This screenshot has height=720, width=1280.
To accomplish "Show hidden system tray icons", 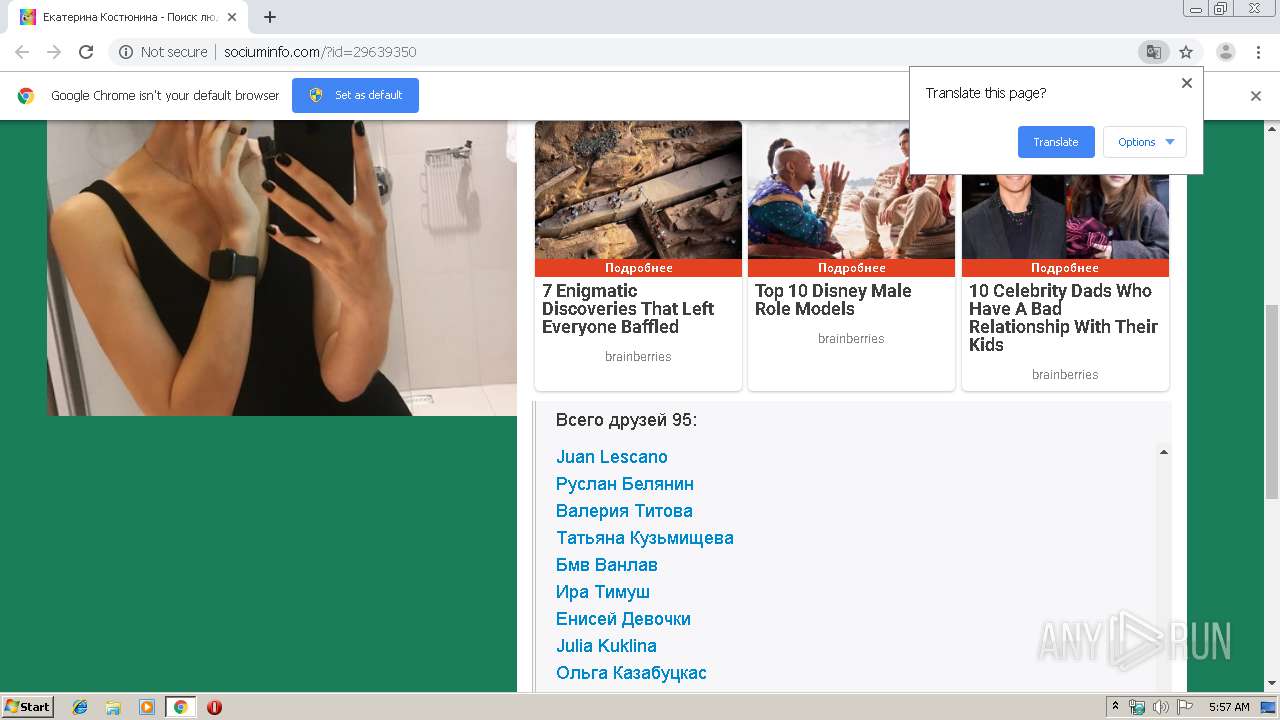I will 1116,707.
